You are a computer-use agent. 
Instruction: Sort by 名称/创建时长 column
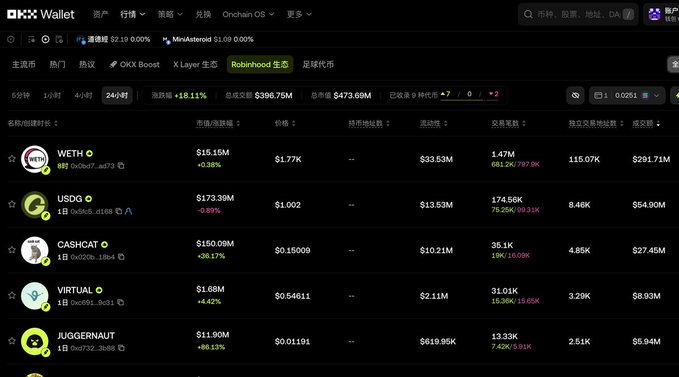[32, 123]
